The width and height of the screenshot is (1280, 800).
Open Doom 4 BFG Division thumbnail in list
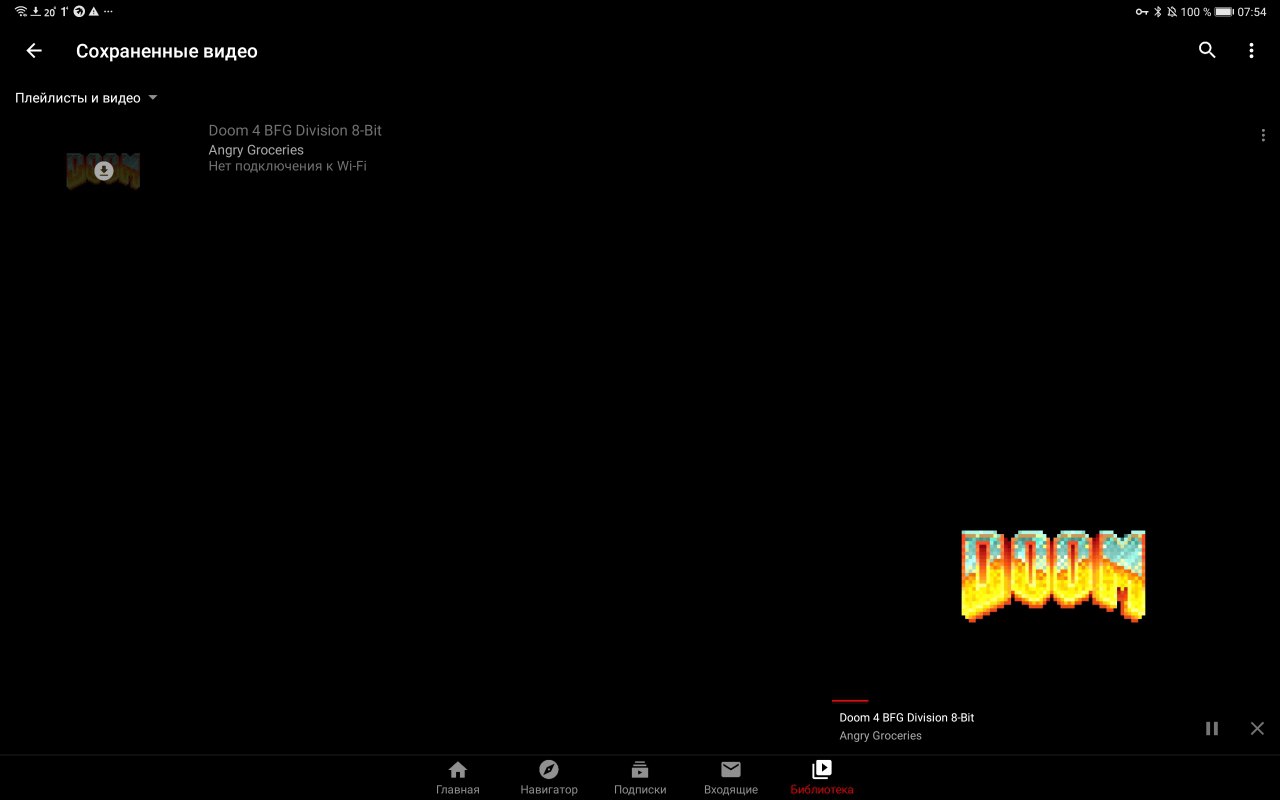click(x=103, y=171)
